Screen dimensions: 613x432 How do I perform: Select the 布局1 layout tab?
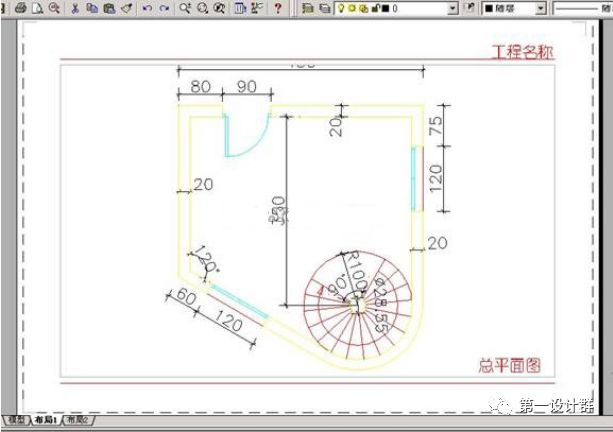(x=46, y=420)
